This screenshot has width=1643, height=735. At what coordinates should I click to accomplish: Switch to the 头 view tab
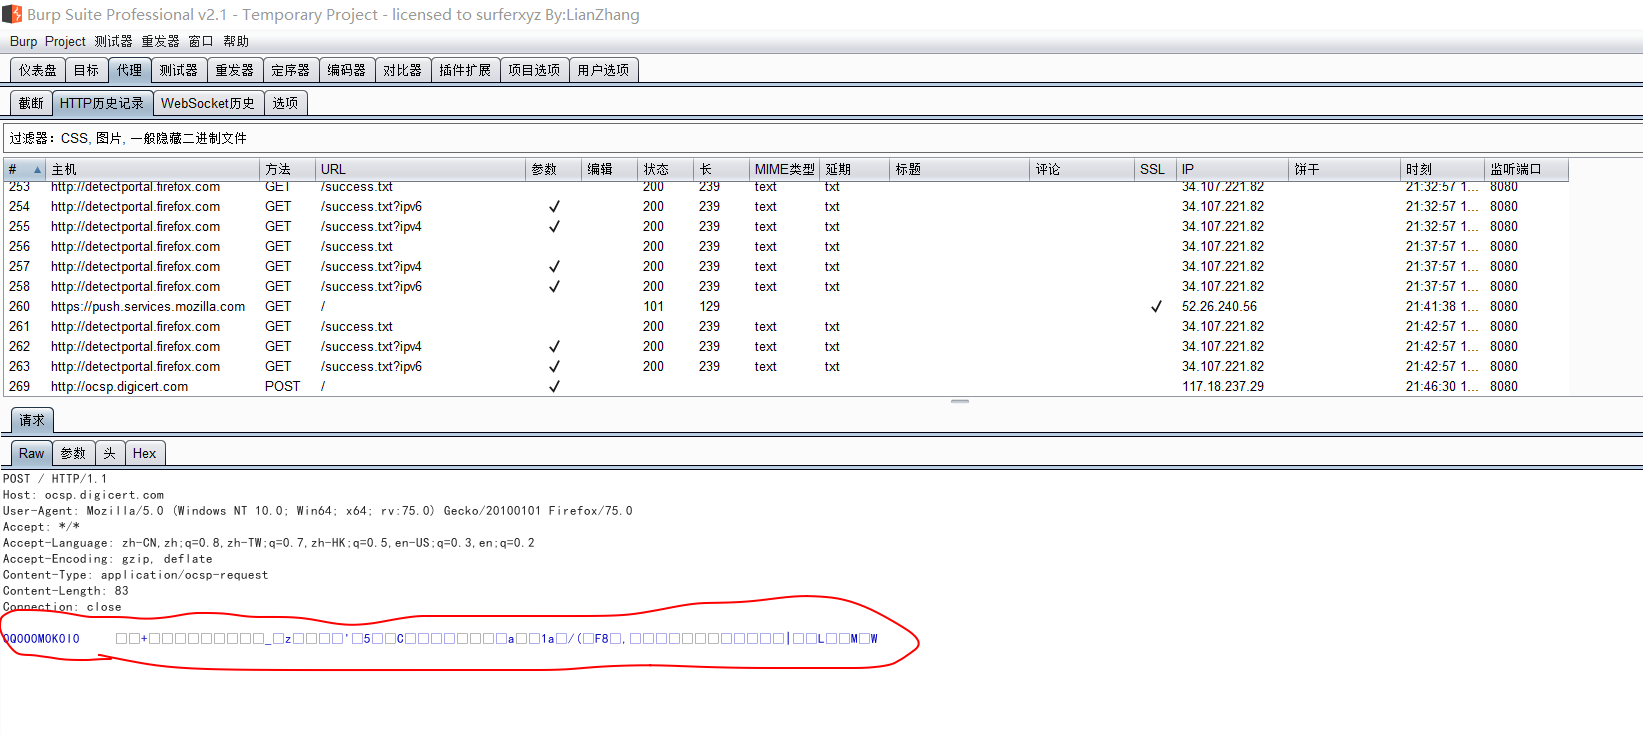(109, 454)
